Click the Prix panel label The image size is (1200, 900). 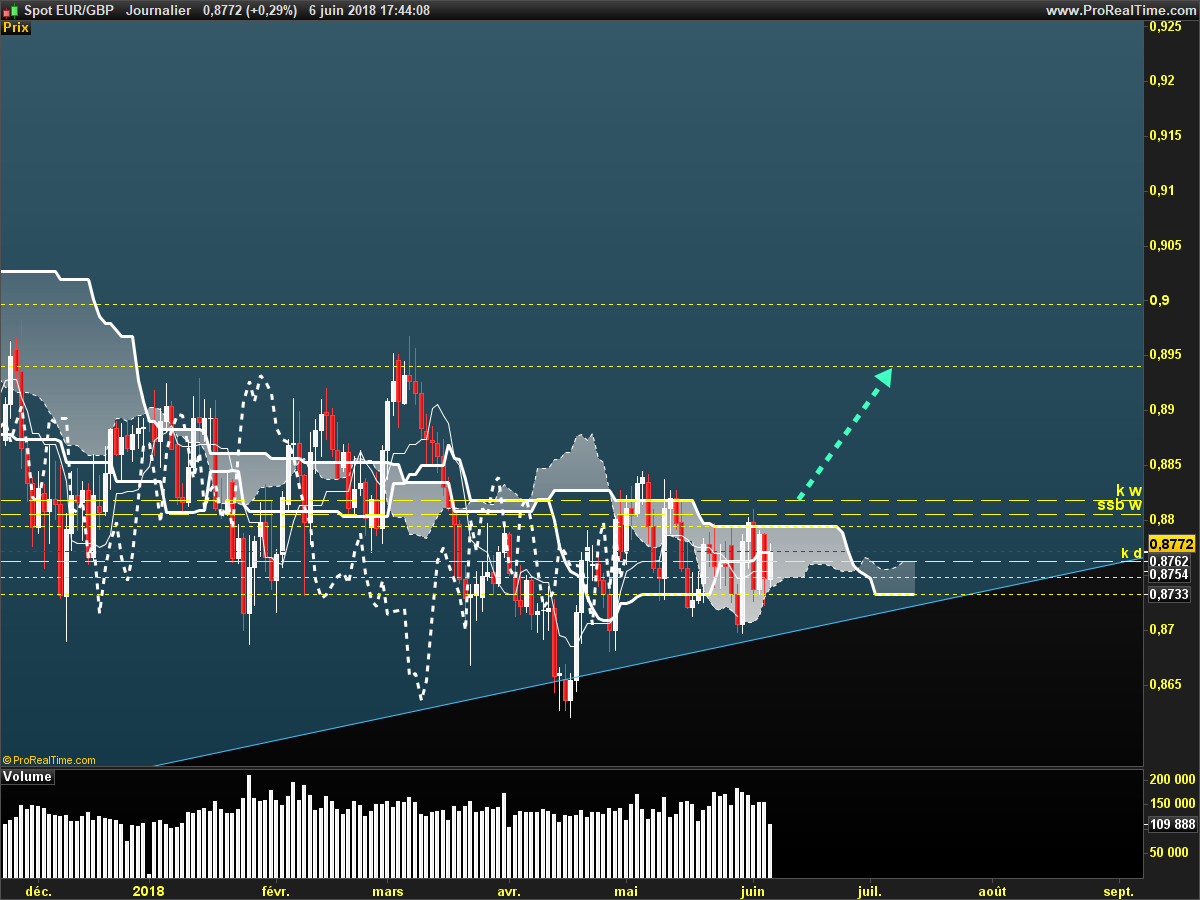[16, 28]
